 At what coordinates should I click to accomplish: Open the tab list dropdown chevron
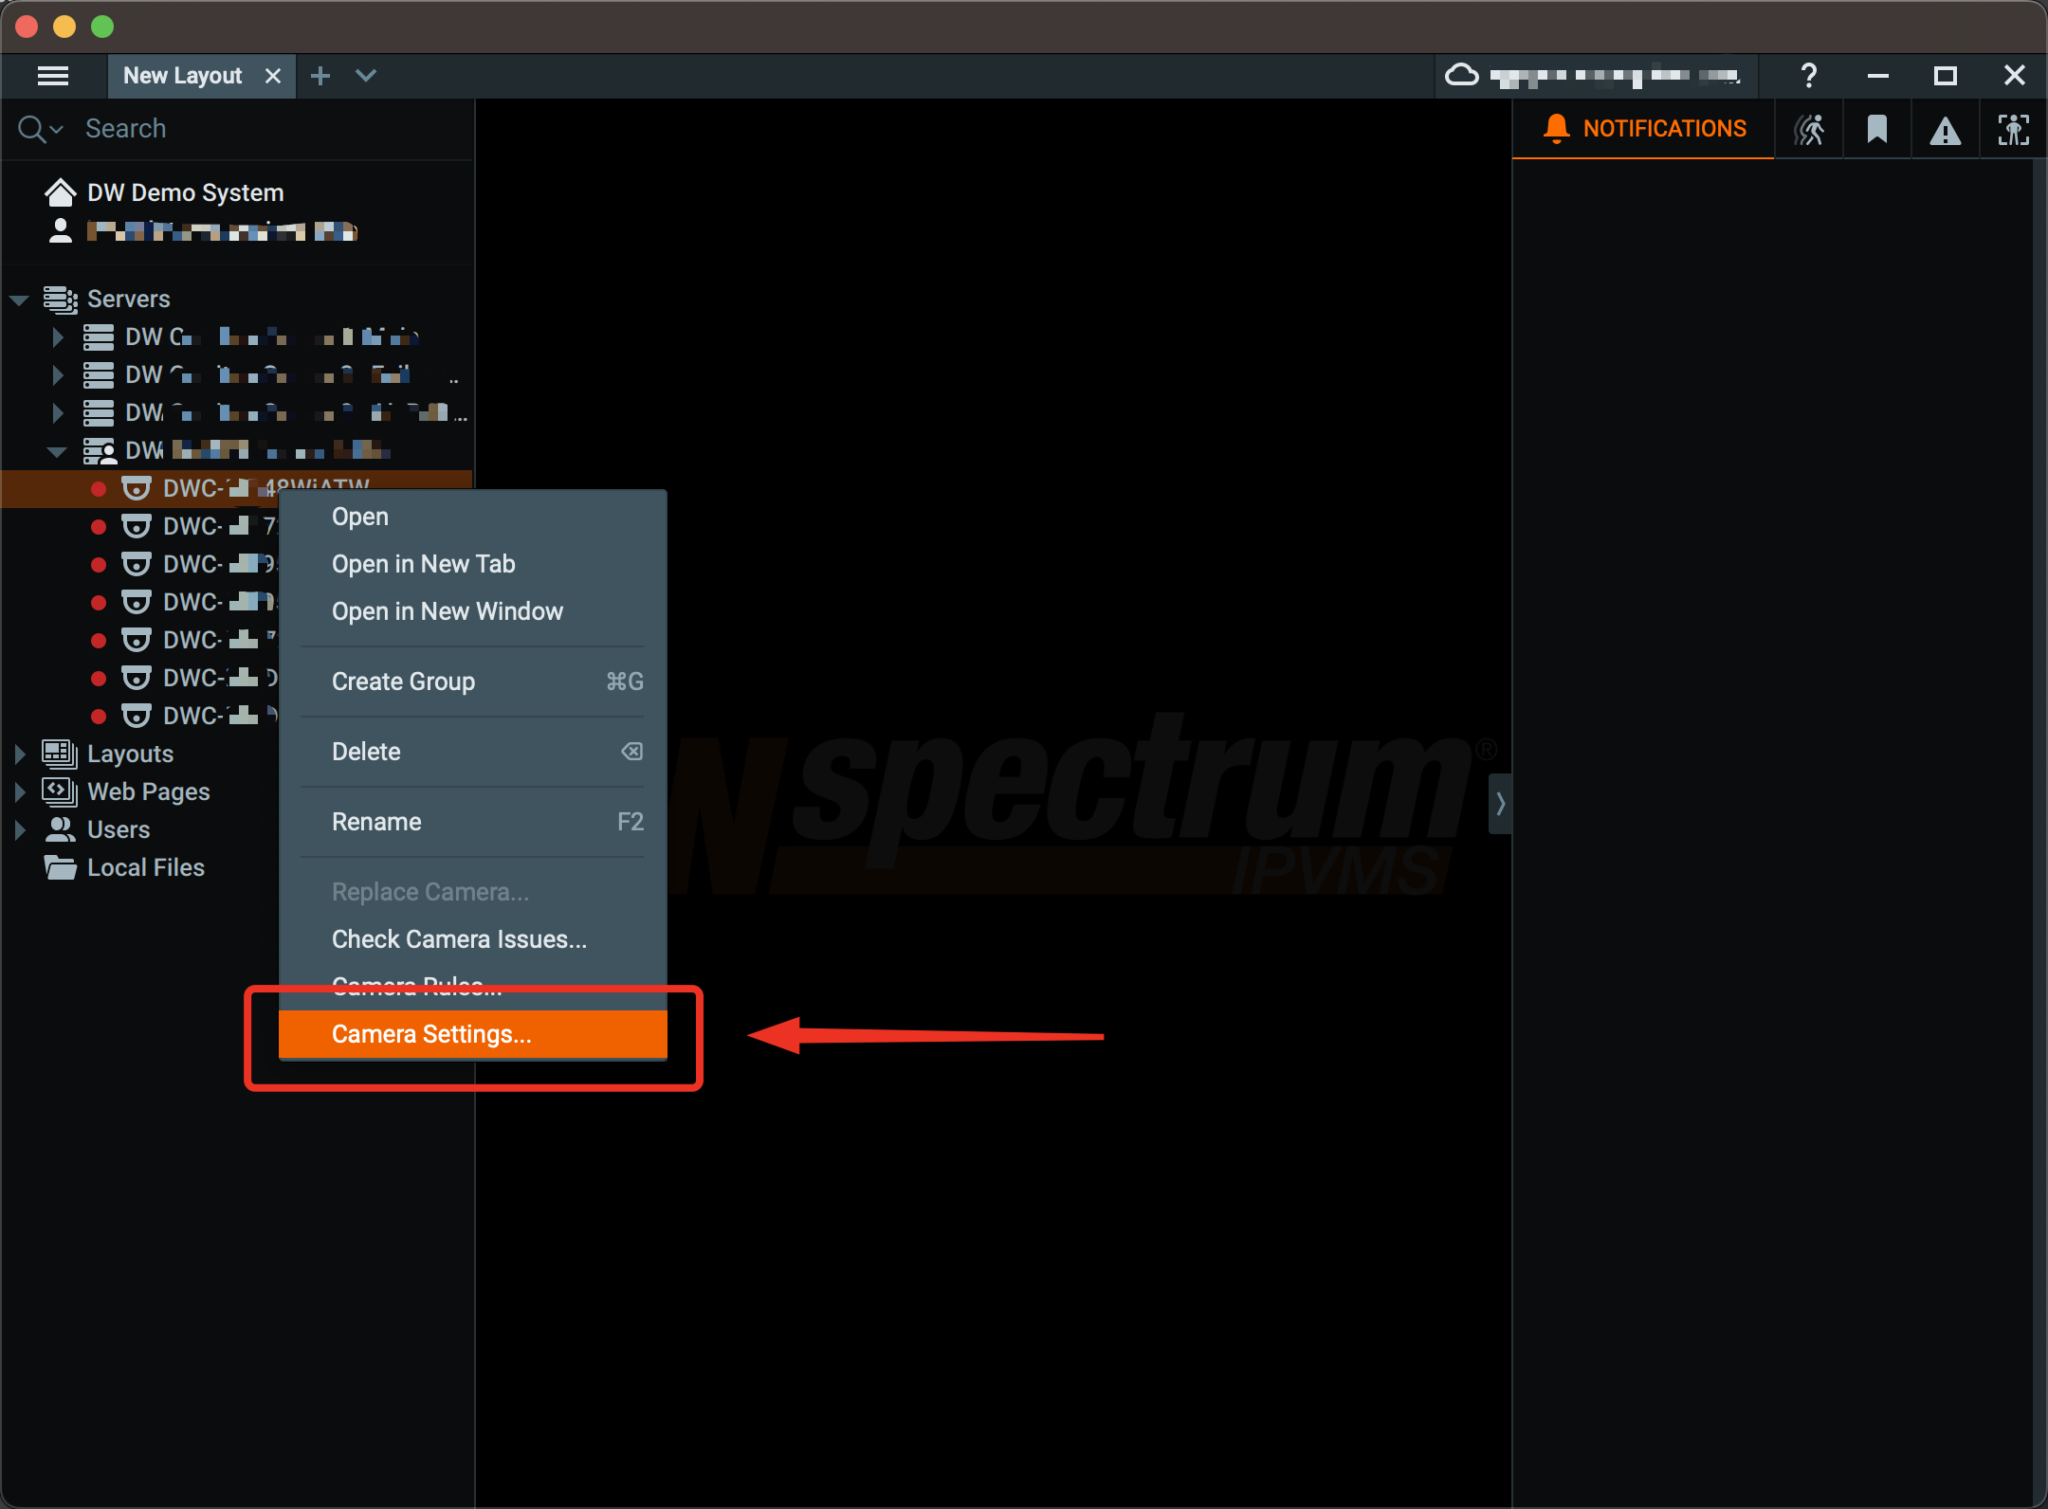click(x=366, y=76)
